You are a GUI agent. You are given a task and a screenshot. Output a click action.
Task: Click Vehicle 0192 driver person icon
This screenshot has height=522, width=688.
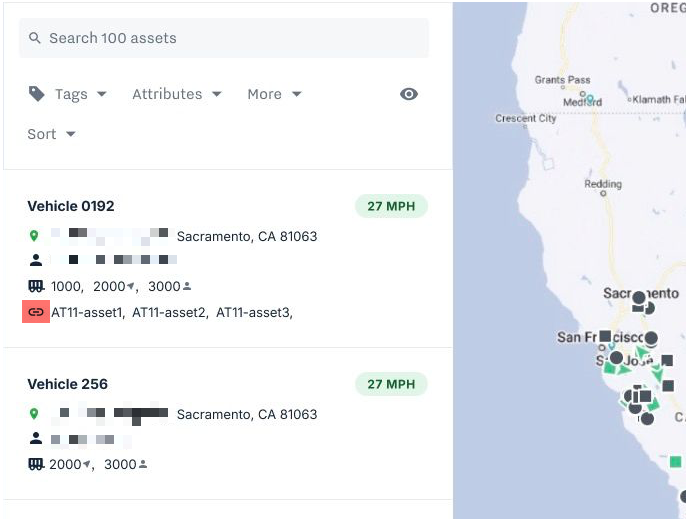[36, 260]
